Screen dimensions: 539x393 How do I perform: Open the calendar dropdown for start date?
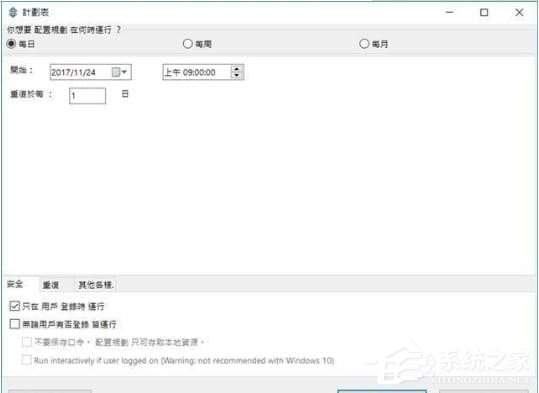[120, 72]
